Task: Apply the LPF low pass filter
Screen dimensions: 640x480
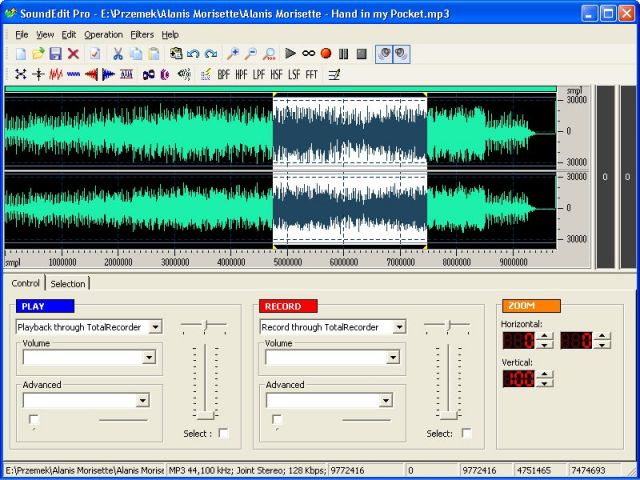Action: [259, 74]
